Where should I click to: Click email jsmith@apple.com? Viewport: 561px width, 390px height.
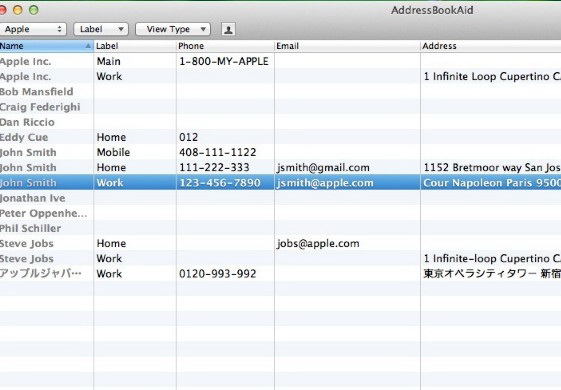(325, 183)
